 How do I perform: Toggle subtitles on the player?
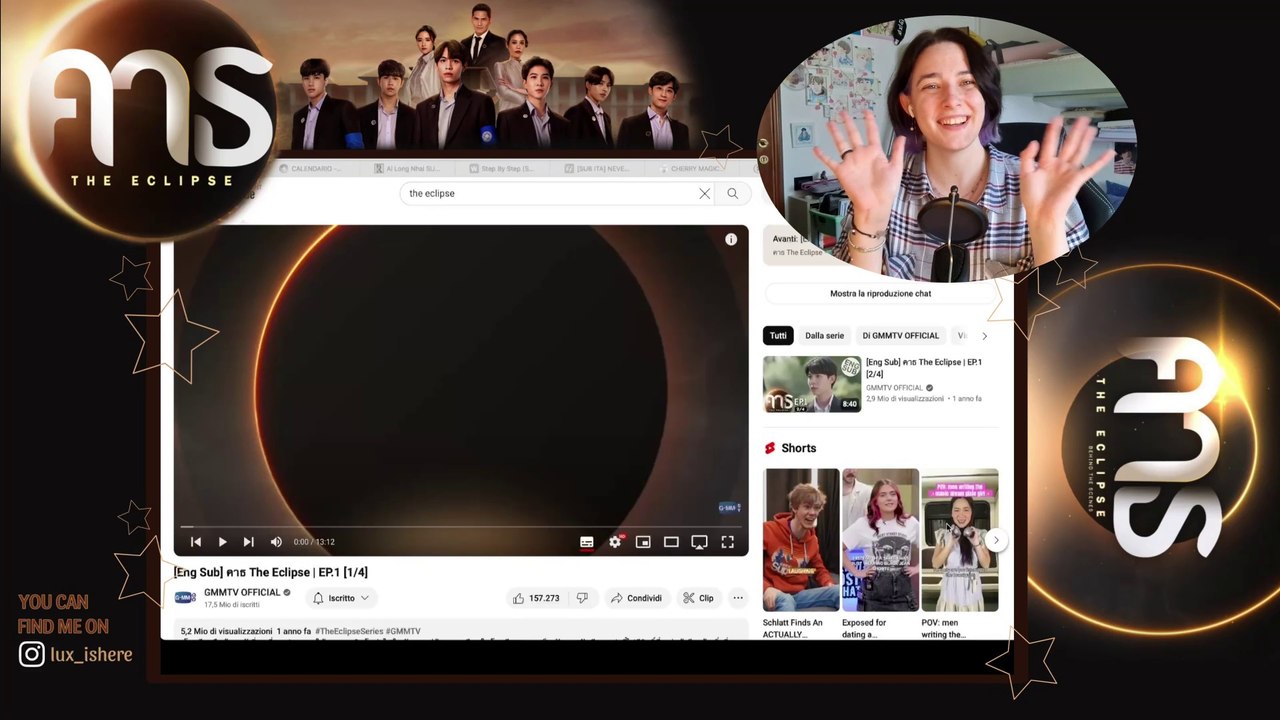coord(587,542)
